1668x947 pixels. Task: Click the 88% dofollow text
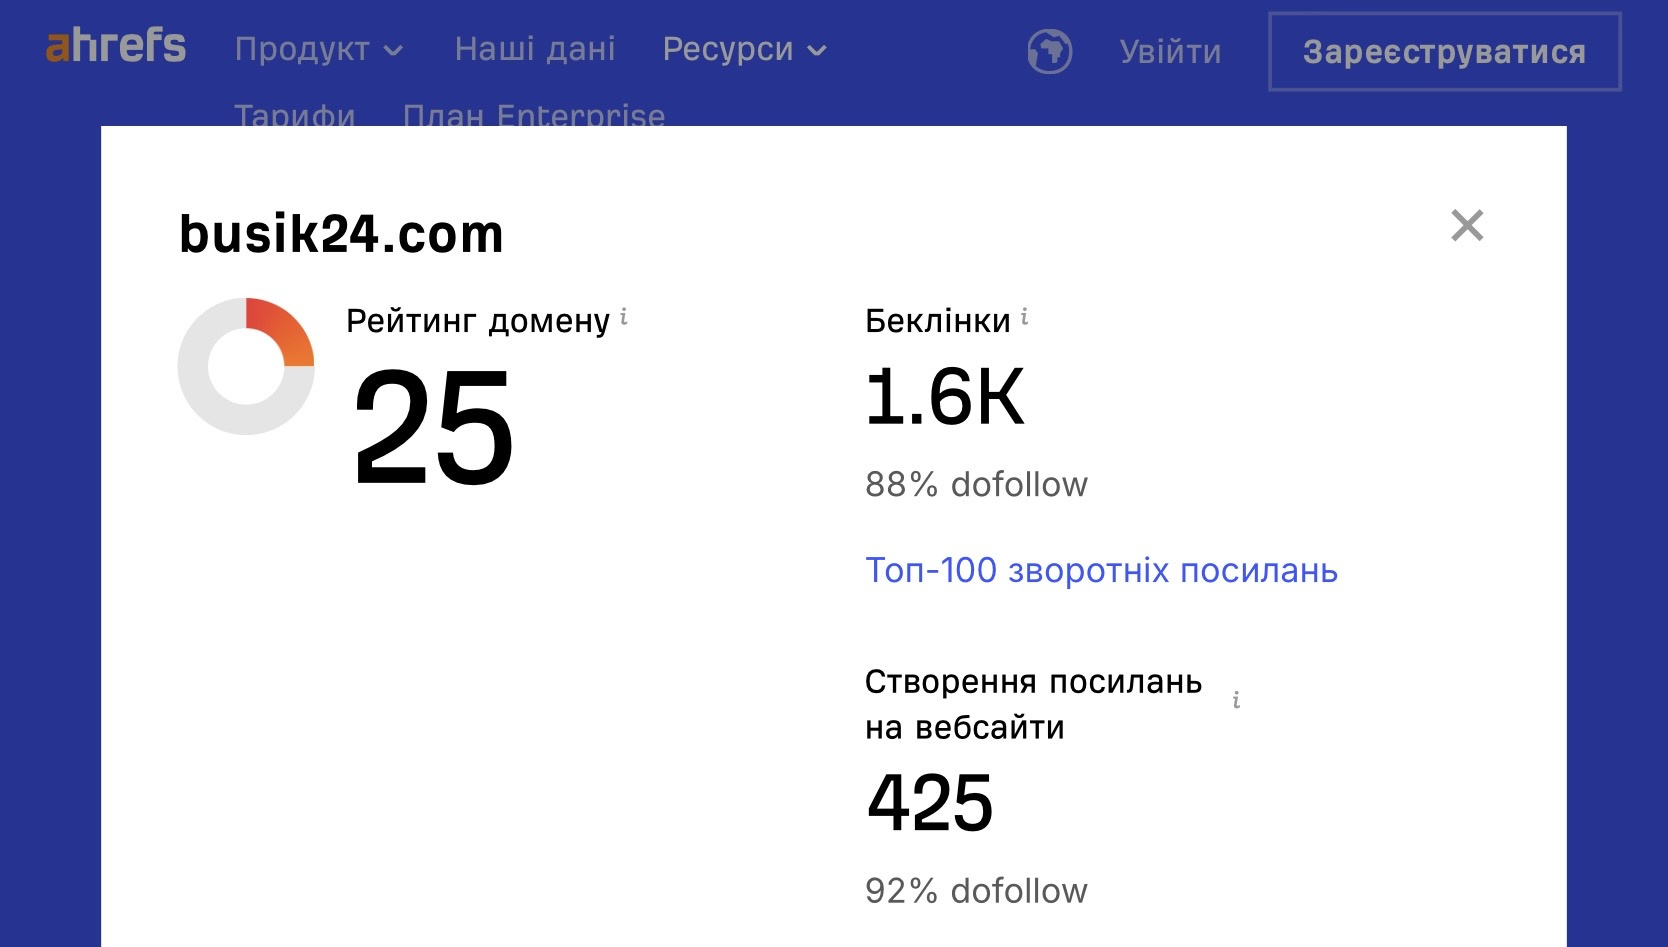[976, 485]
